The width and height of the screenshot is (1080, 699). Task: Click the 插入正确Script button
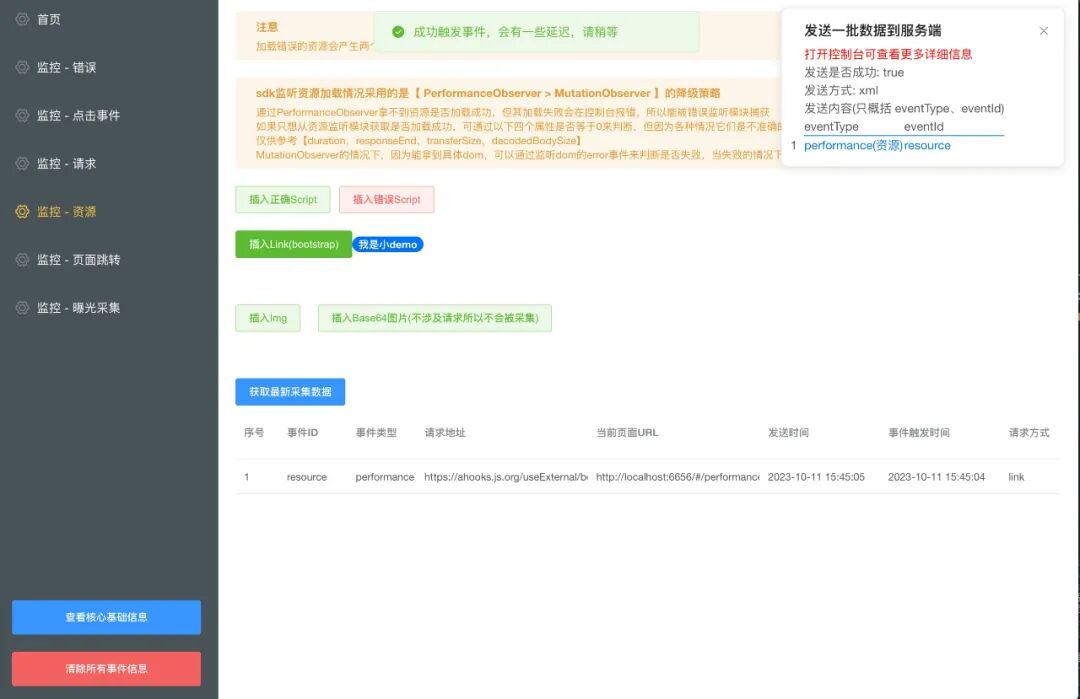(x=283, y=199)
